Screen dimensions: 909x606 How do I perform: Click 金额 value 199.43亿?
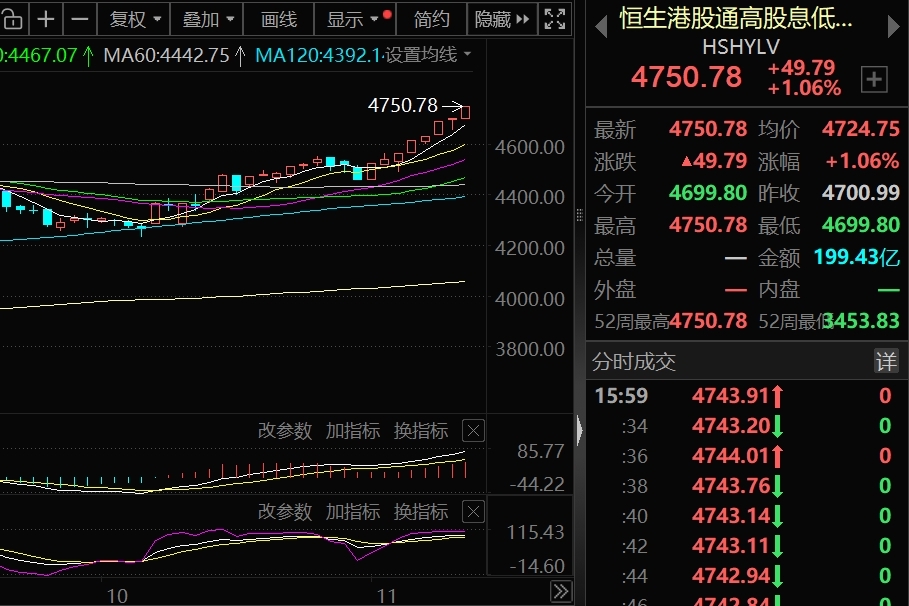857,256
